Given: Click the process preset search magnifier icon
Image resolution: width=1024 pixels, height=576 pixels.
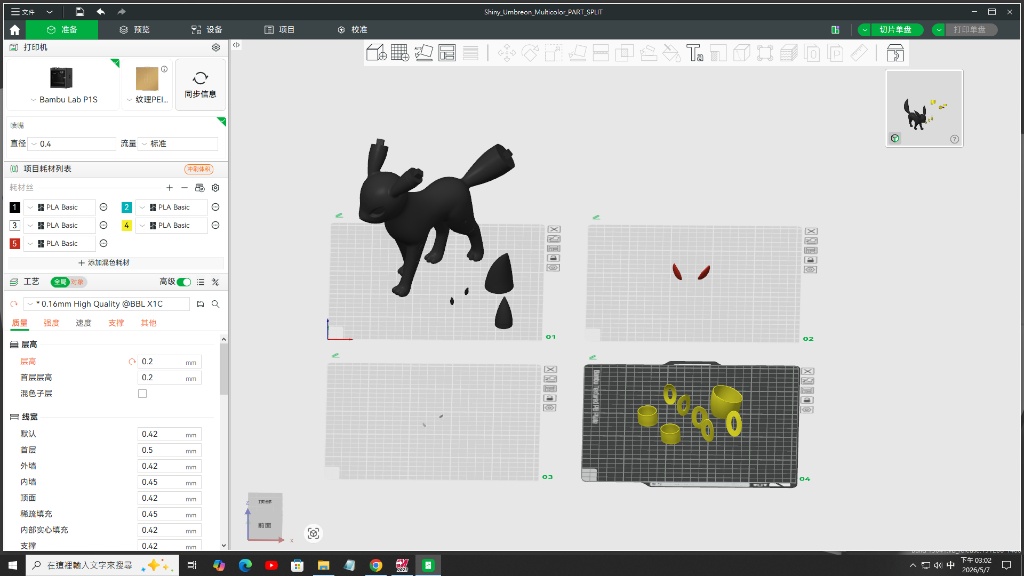Looking at the screenshot, I should (216, 304).
